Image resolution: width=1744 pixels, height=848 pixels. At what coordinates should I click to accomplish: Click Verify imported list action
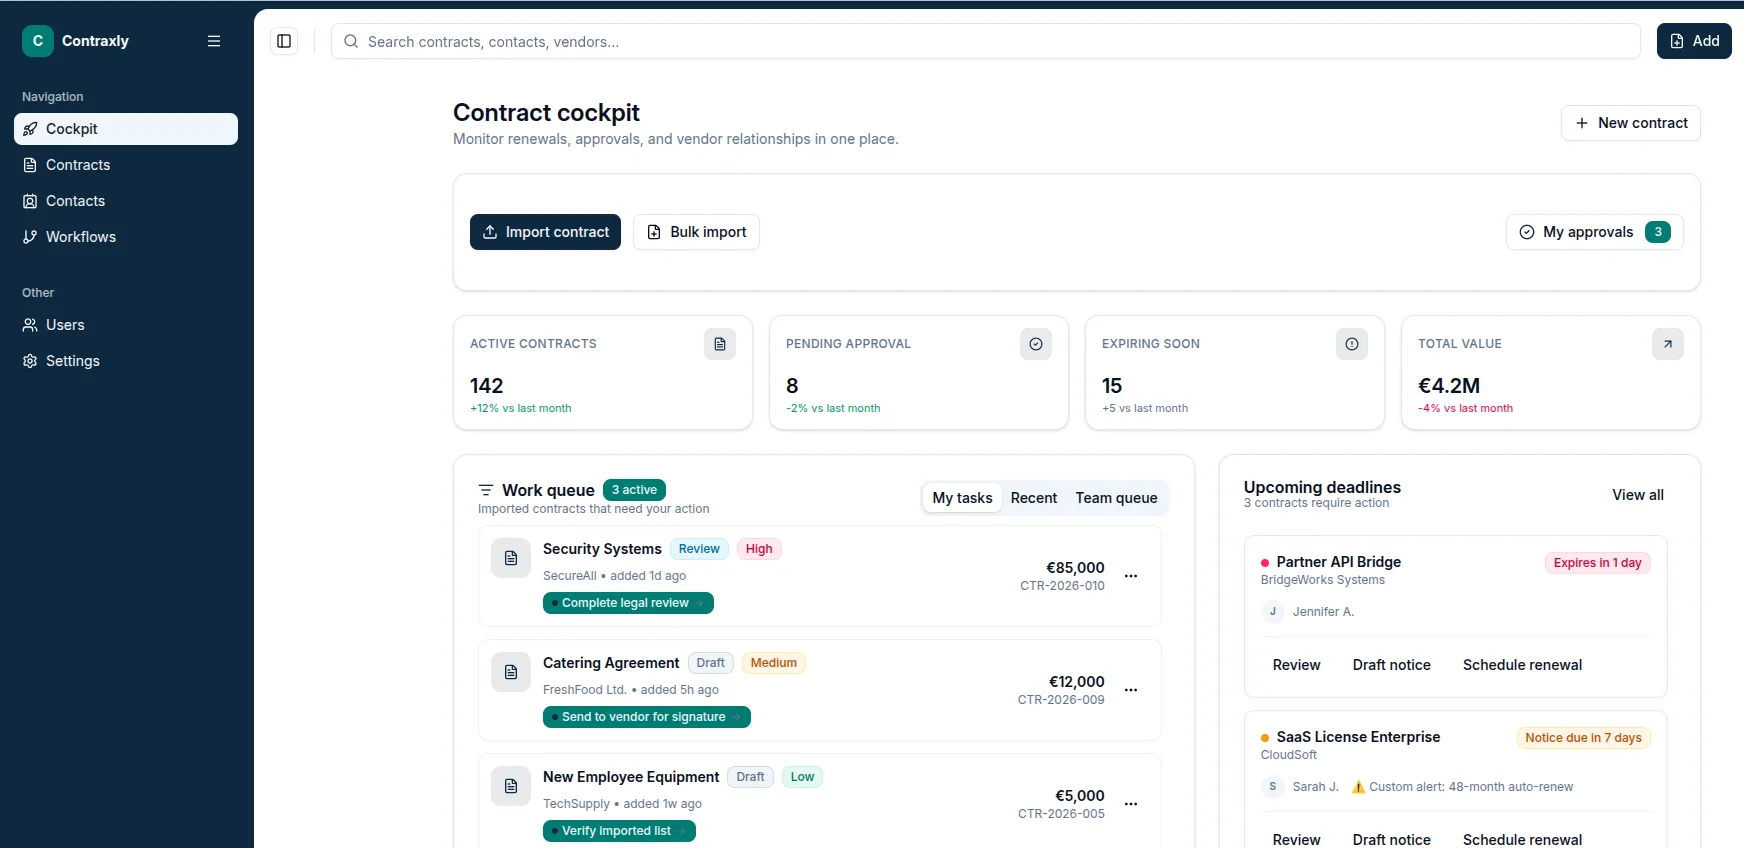tap(619, 831)
